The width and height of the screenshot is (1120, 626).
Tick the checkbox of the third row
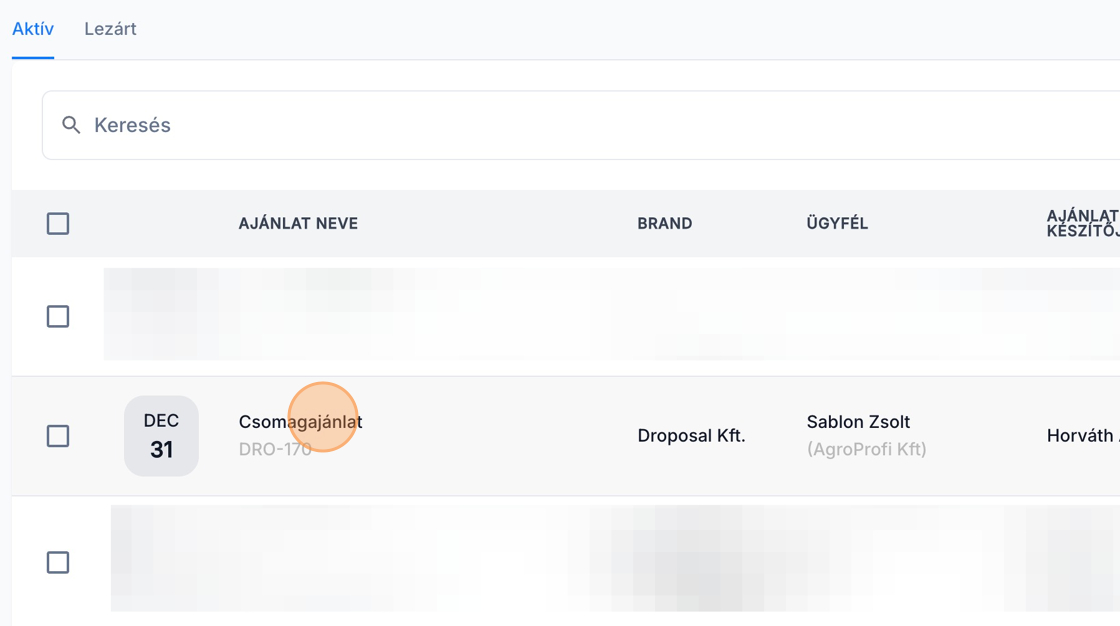click(58, 562)
